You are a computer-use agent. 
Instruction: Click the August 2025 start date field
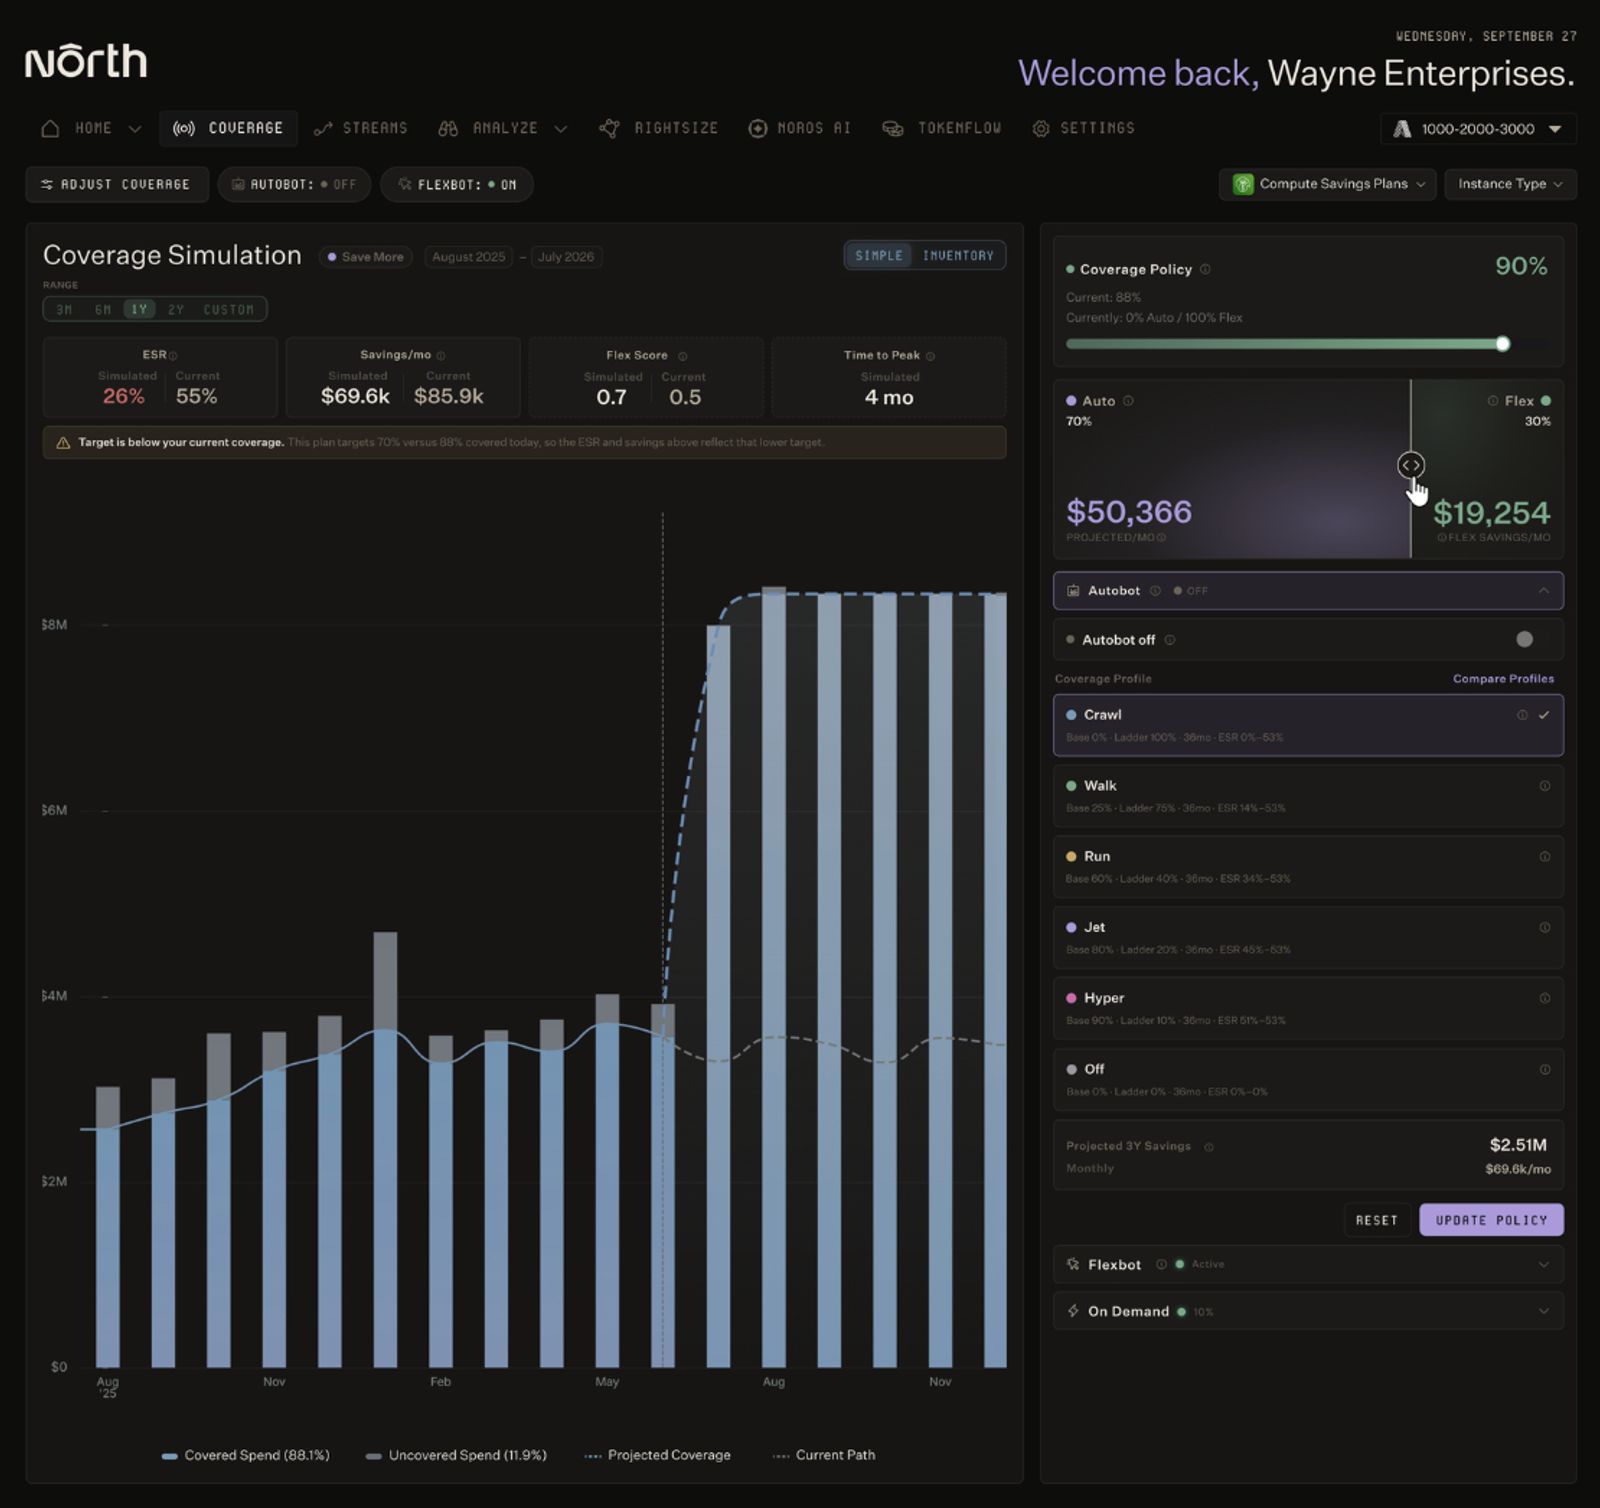point(468,257)
